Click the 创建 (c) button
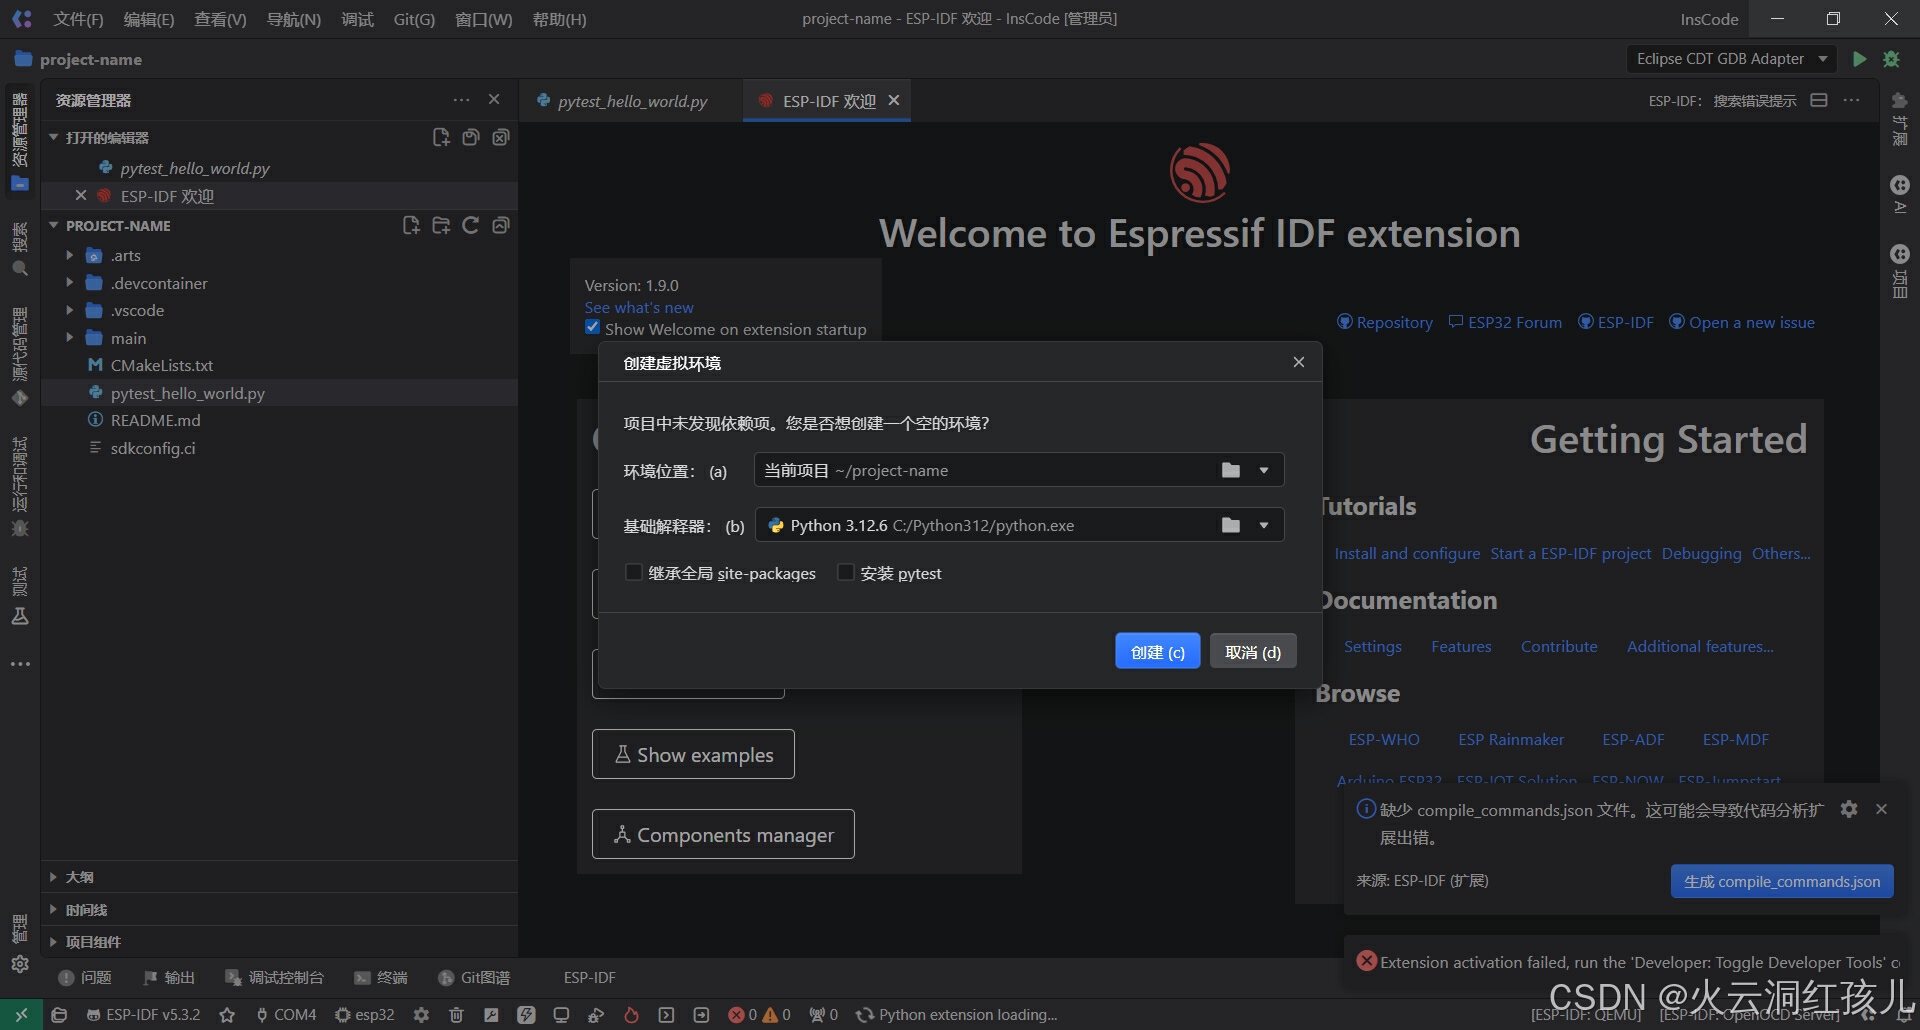 coord(1157,651)
